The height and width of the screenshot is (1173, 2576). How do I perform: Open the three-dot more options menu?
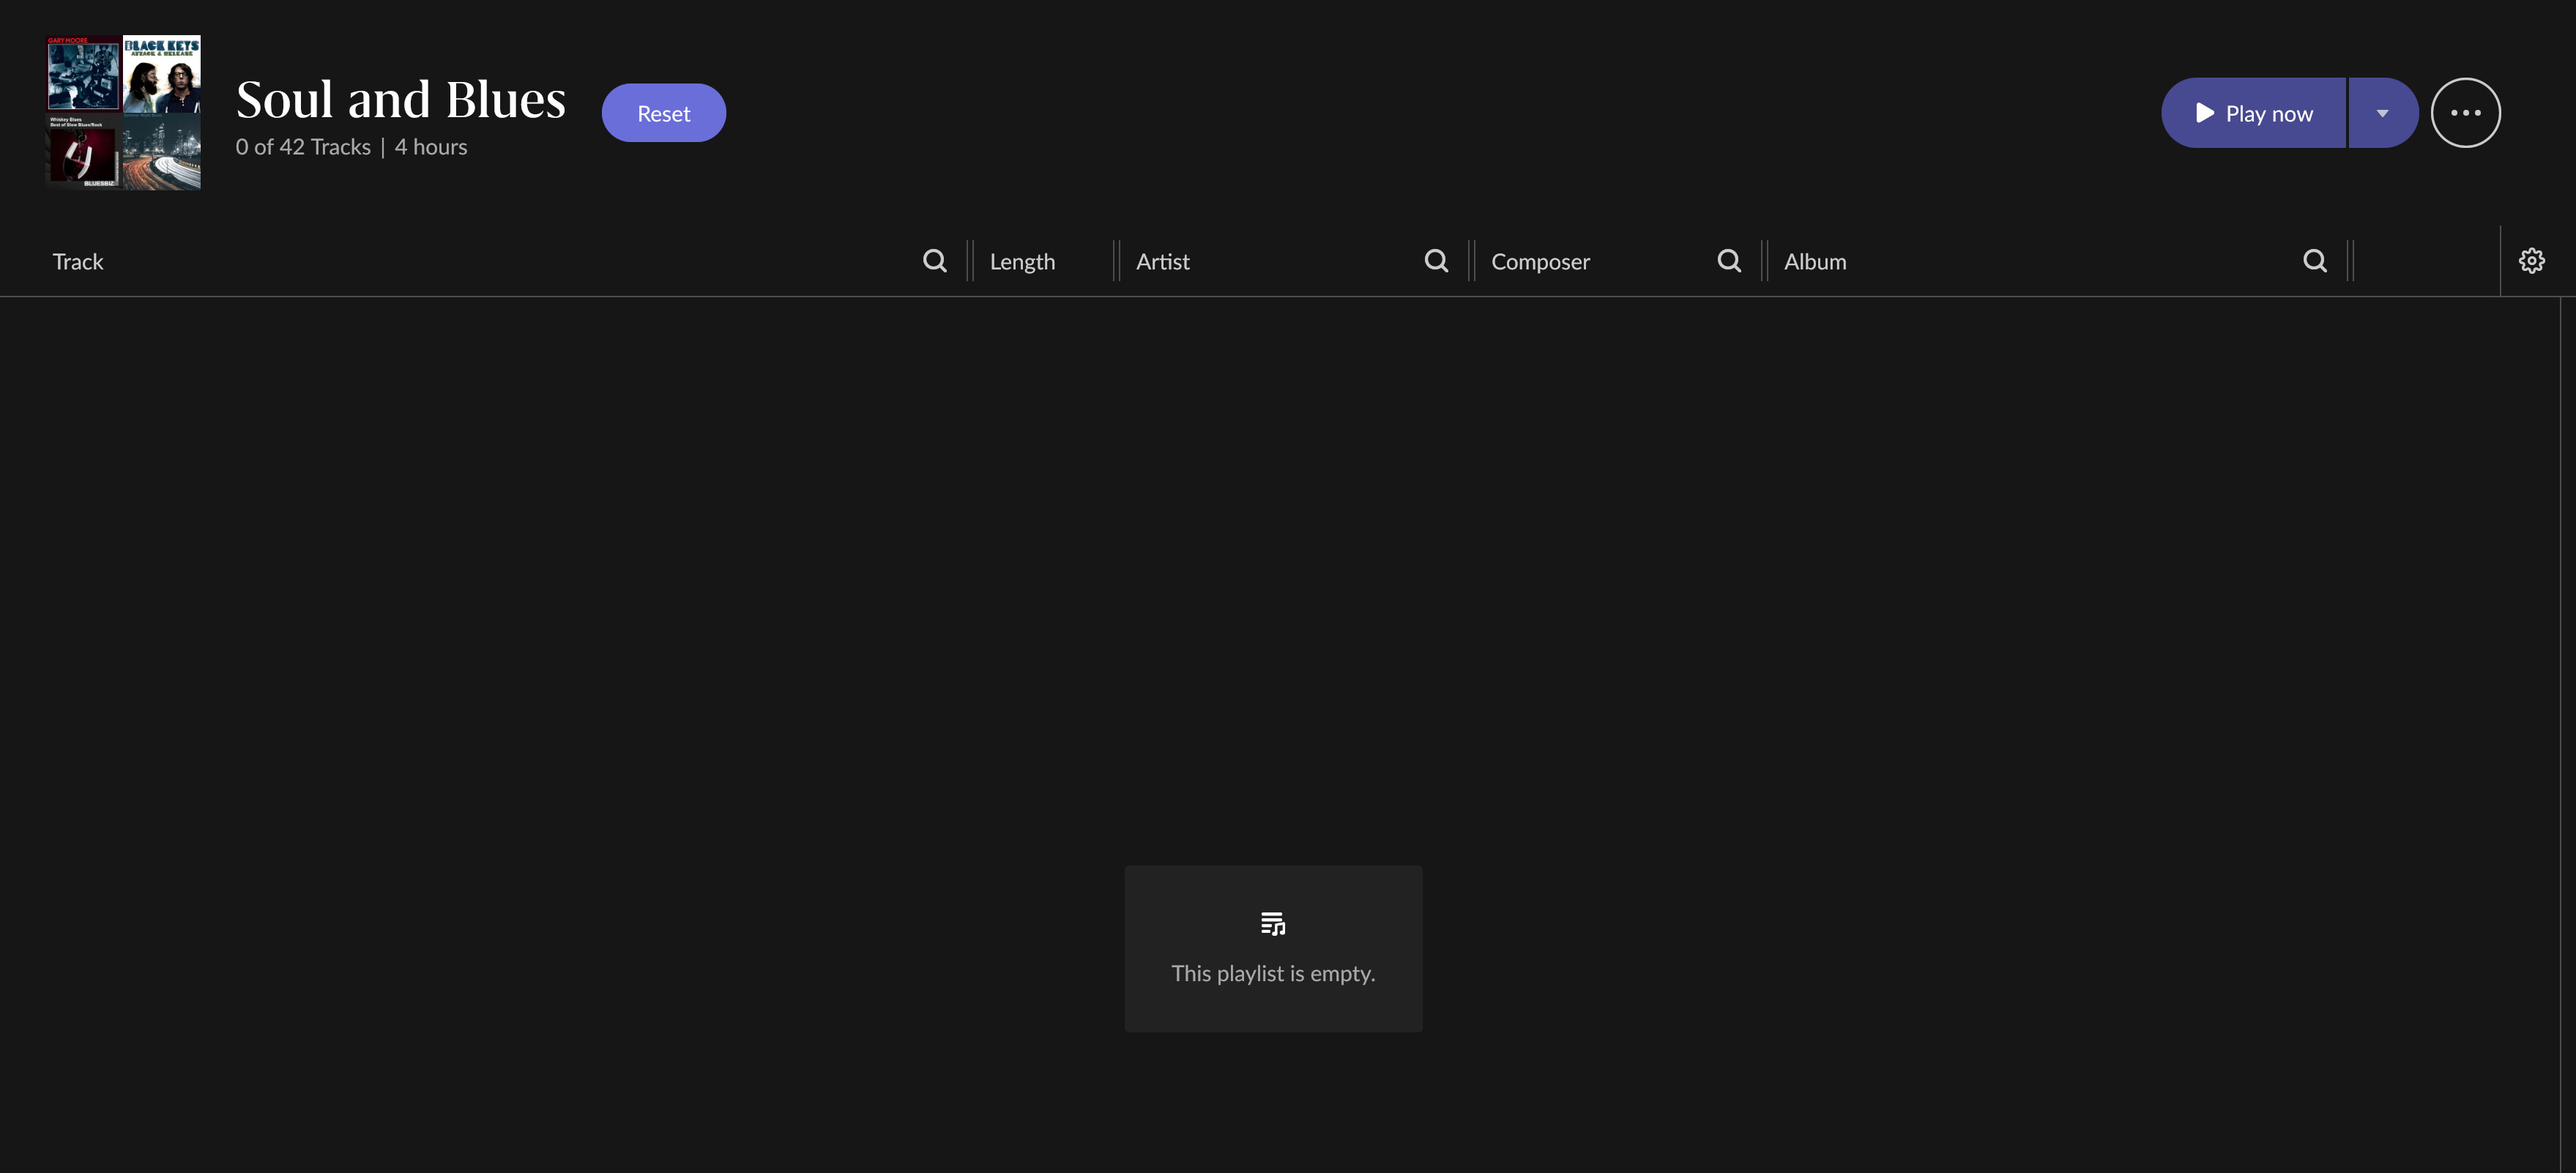pos(2465,113)
